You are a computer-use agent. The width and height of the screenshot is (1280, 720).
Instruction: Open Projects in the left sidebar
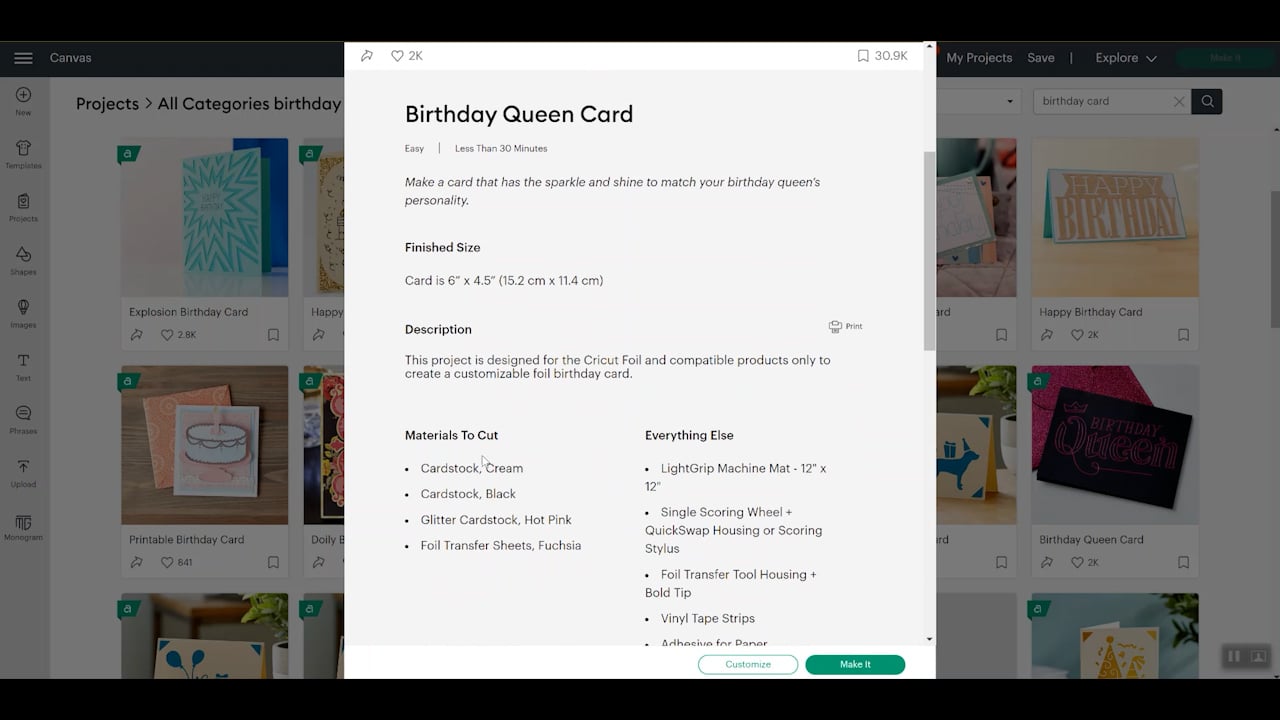pyautogui.click(x=23, y=207)
